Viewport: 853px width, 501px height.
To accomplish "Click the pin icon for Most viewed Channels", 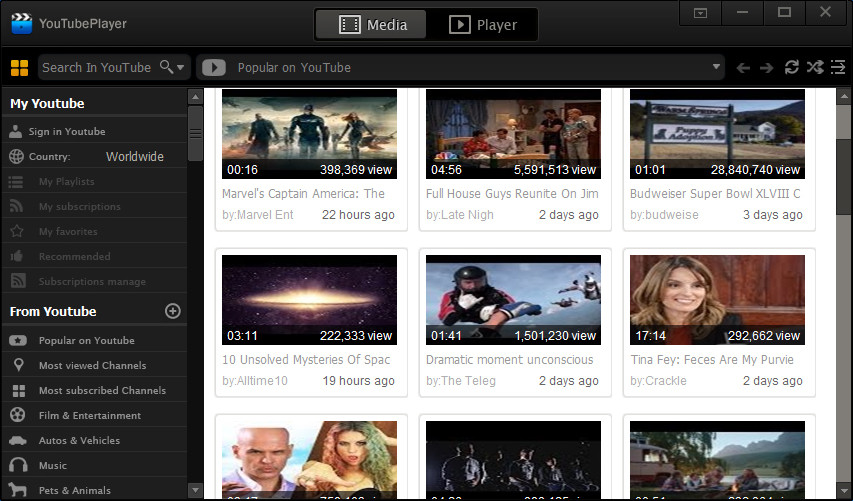I will tap(18, 365).
